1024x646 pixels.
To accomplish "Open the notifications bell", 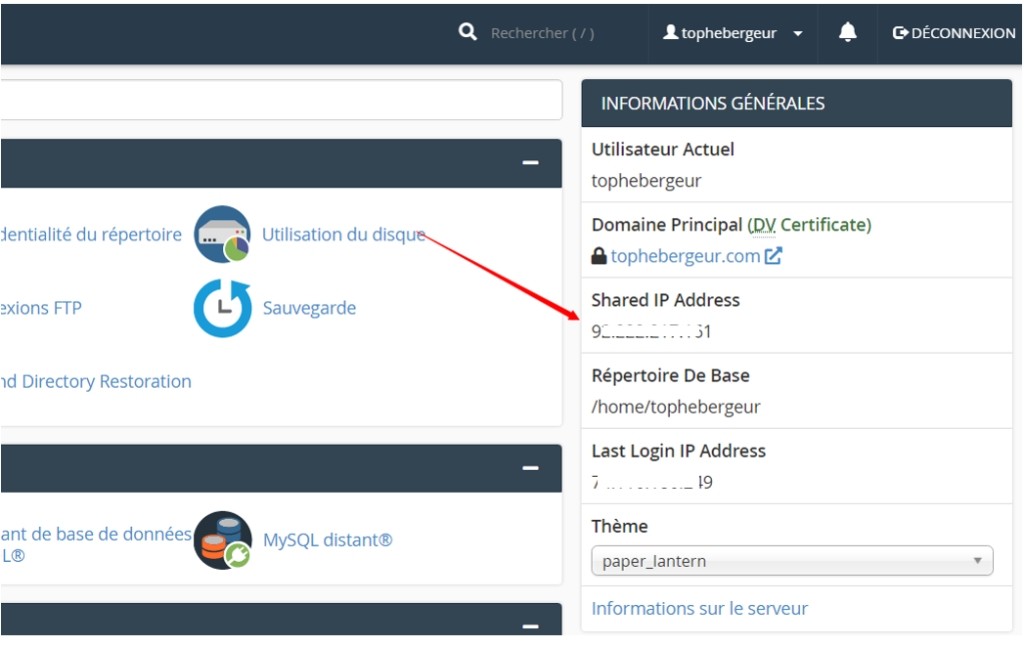I will (x=847, y=32).
